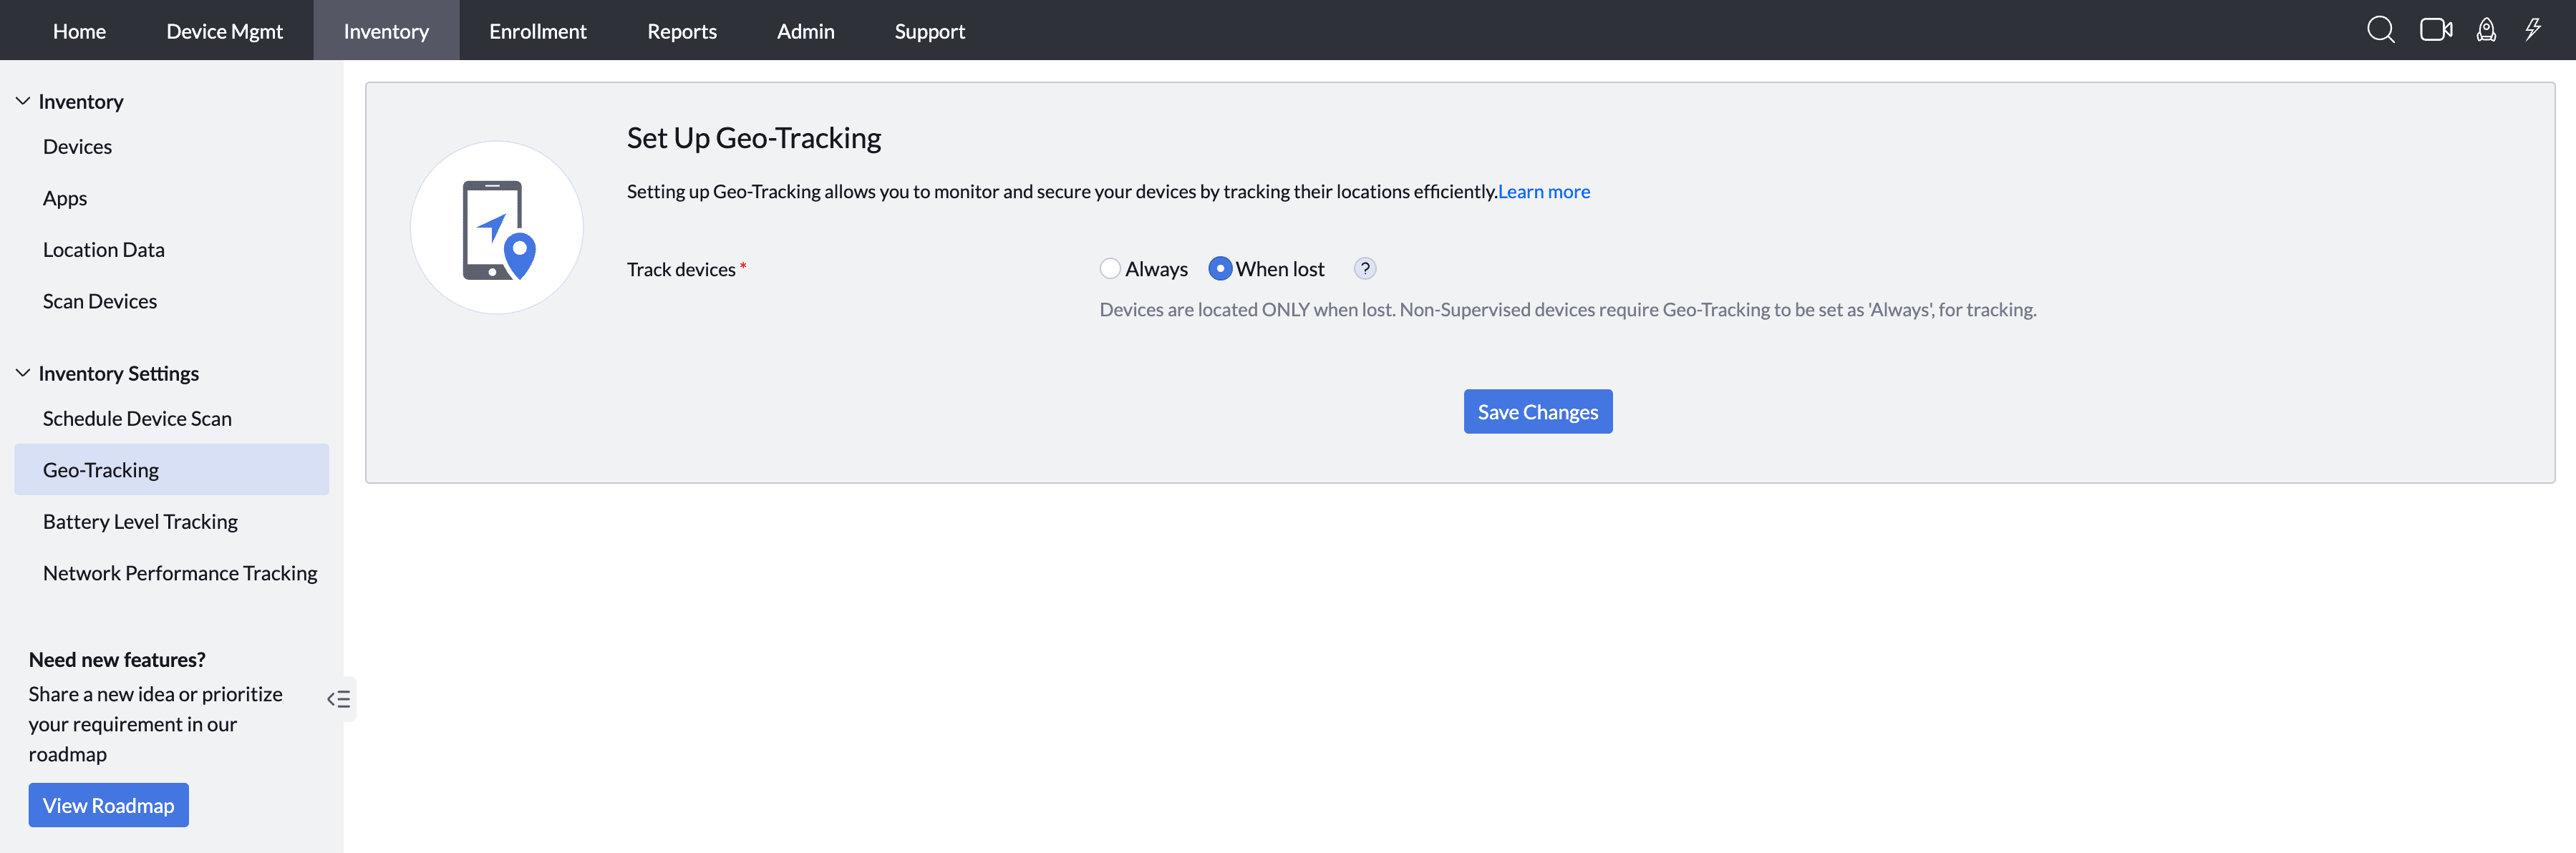Collapse the sidebar with toggle icon
The width and height of the screenshot is (2576, 853).
(339, 699)
